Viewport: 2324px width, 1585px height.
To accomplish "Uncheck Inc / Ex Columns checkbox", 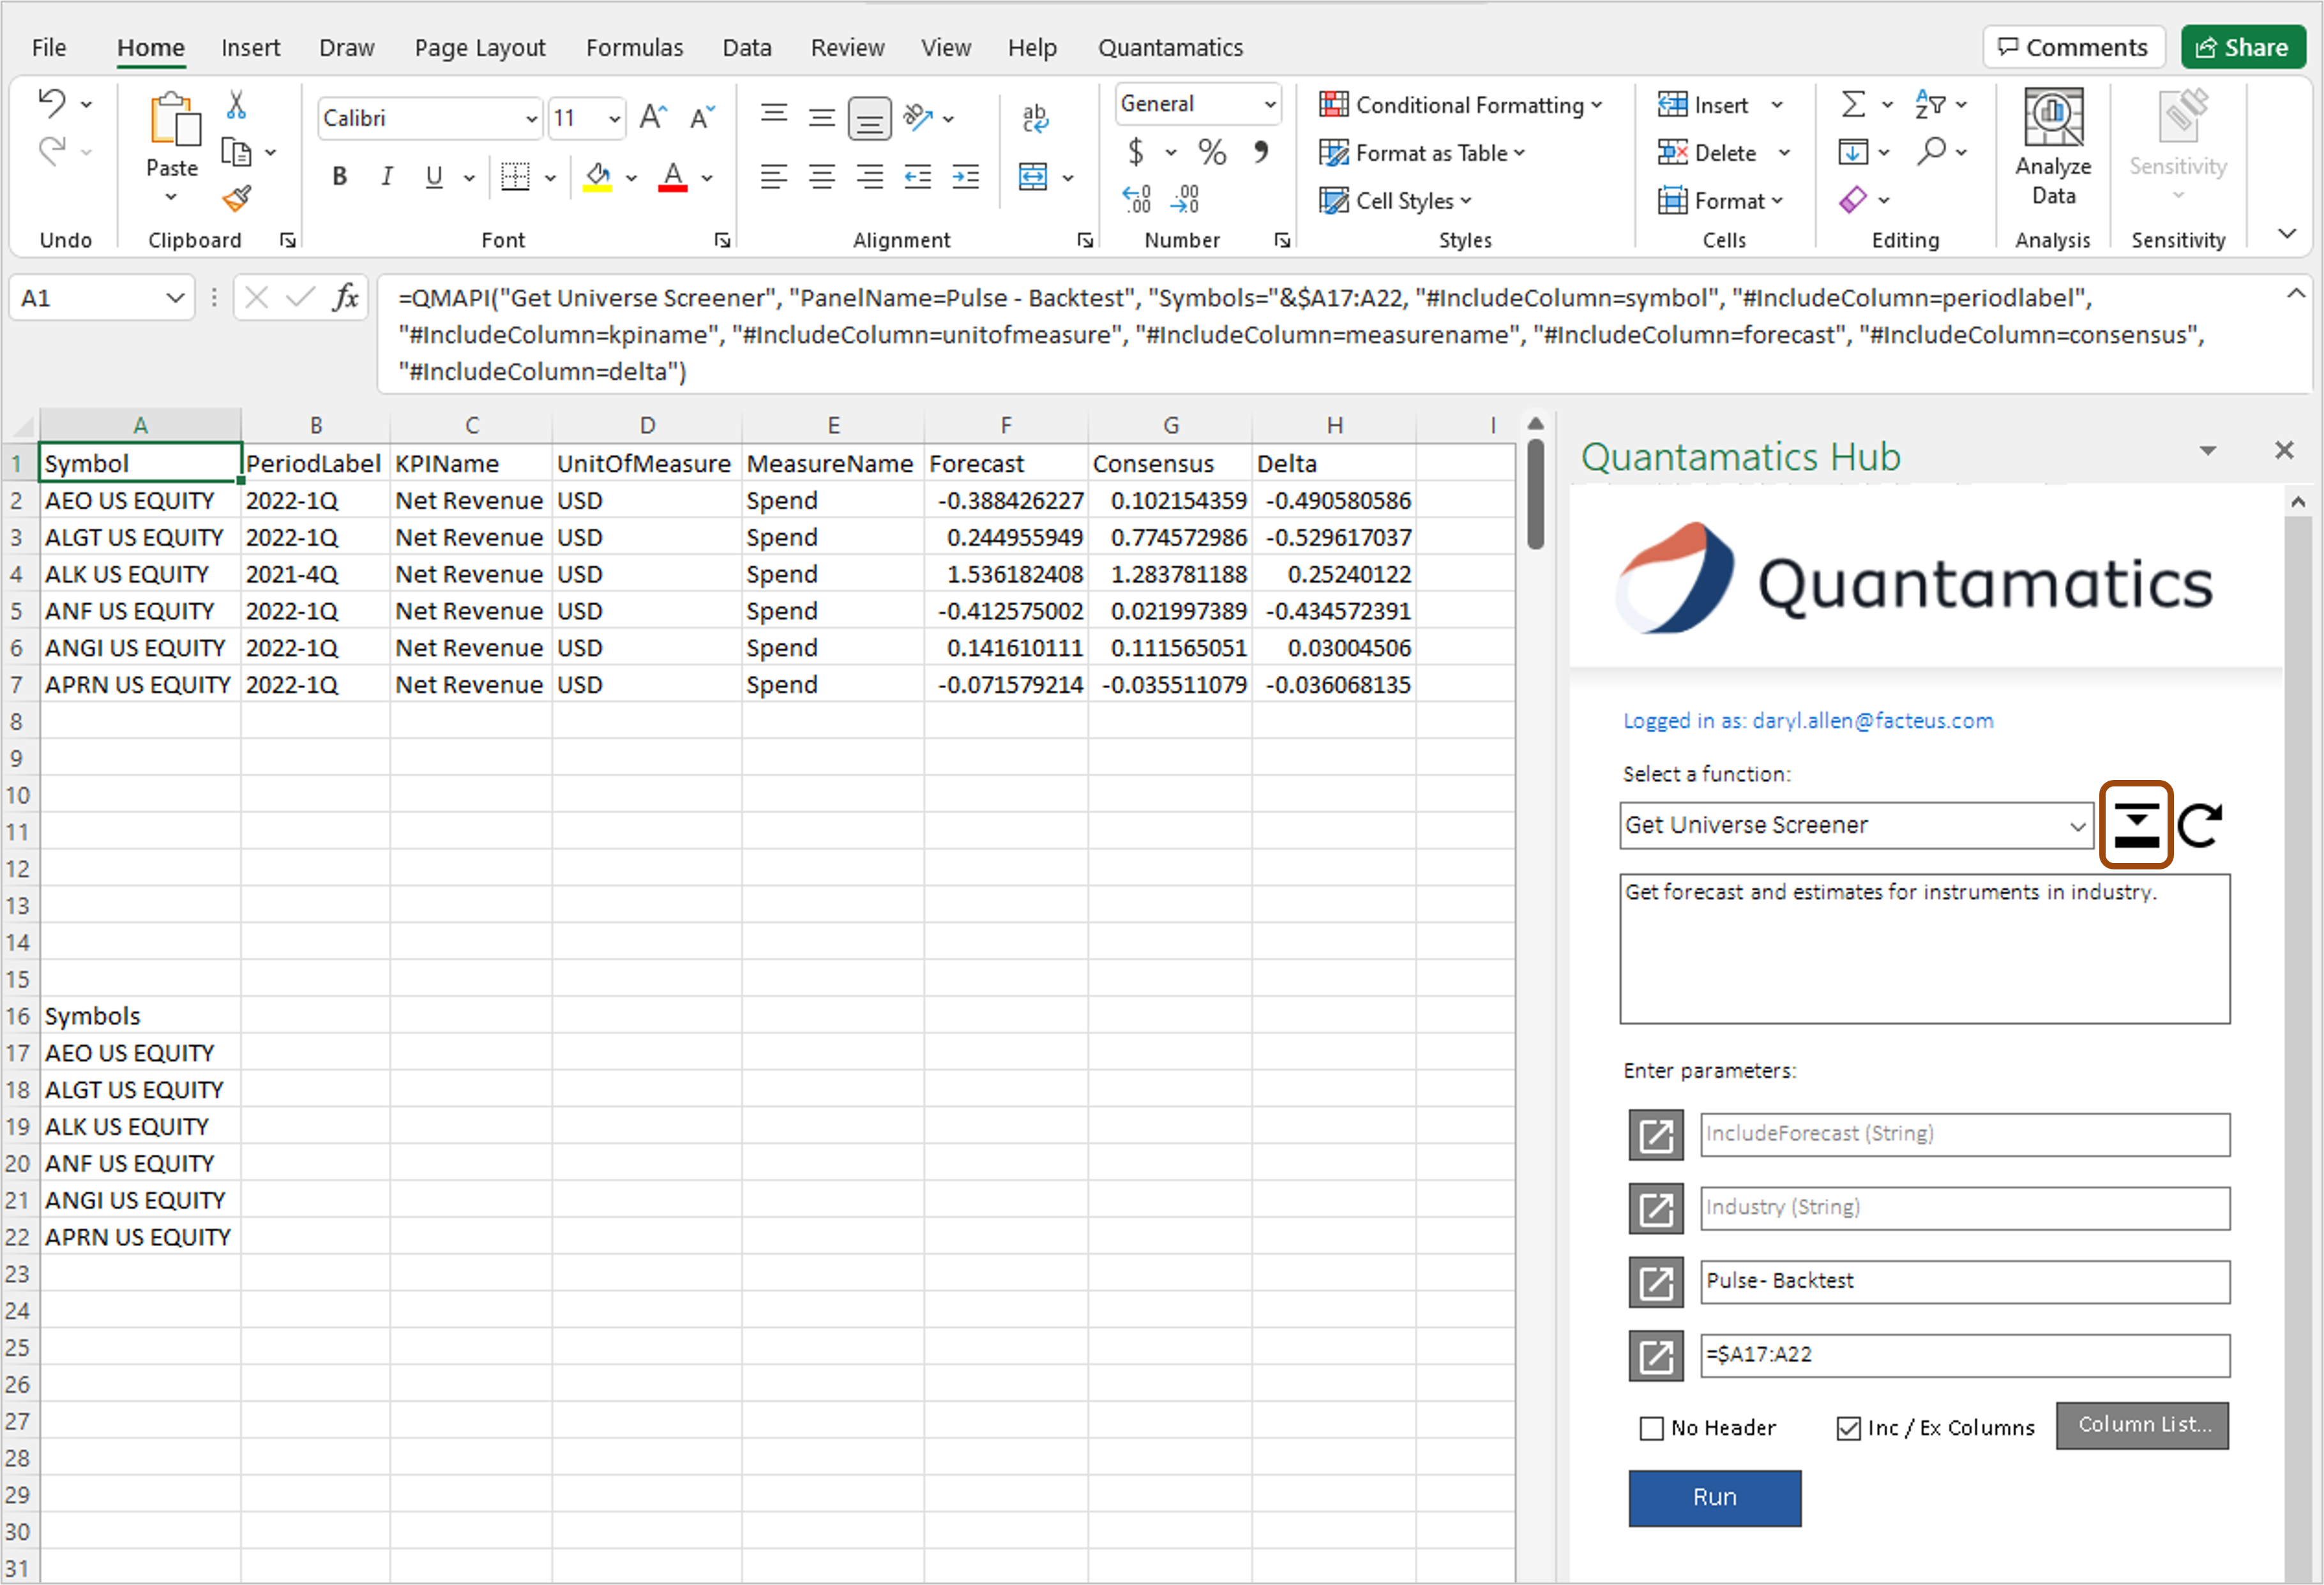I will (1848, 1428).
